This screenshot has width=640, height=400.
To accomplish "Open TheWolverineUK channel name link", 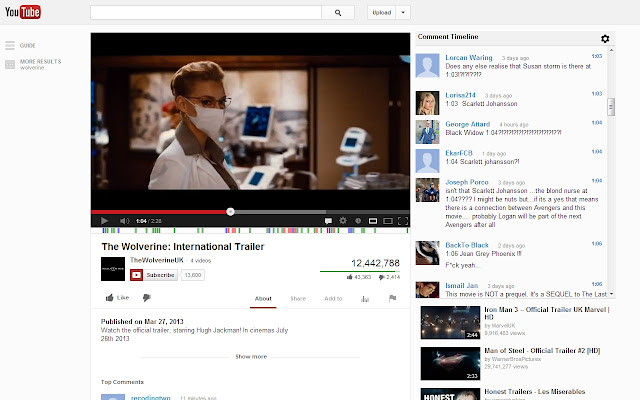I will (157, 260).
